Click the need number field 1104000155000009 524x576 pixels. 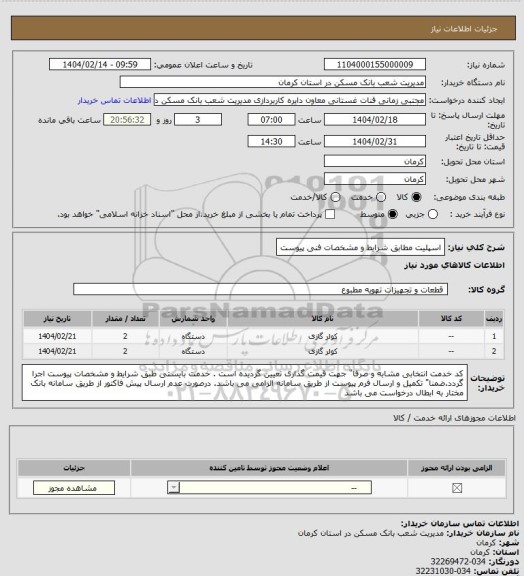pyautogui.click(x=375, y=64)
